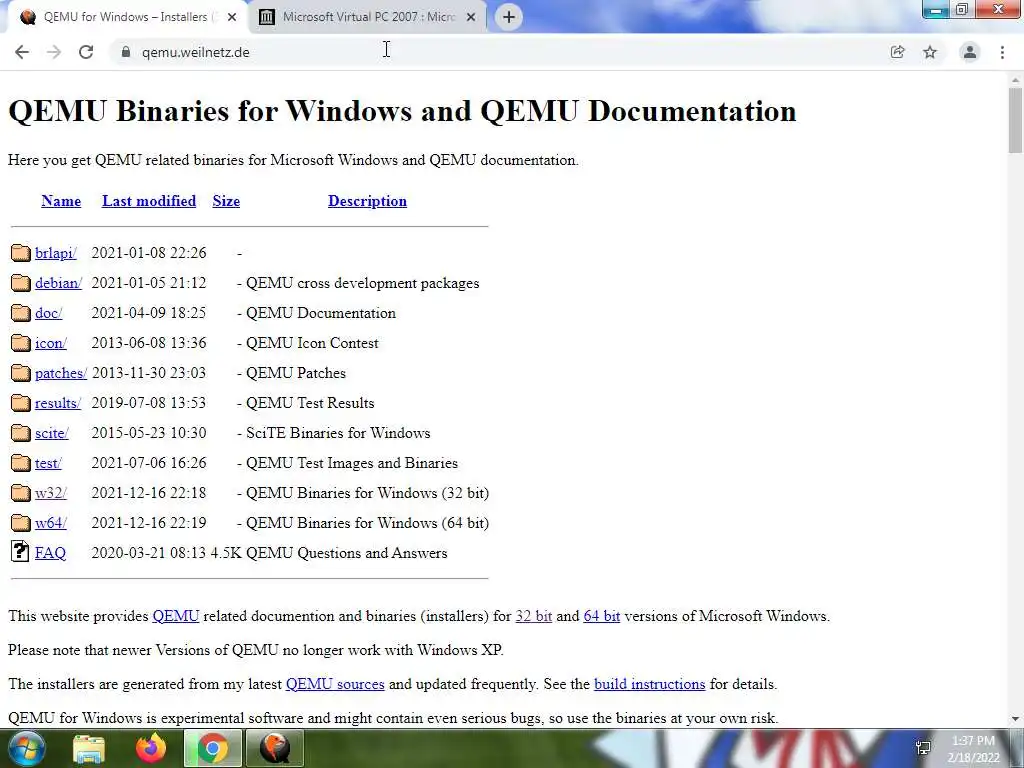The width and height of the screenshot is (1024, 768).
Task: Follow the 32 bit link in paragraph
Action: click(x=534, y=616)
